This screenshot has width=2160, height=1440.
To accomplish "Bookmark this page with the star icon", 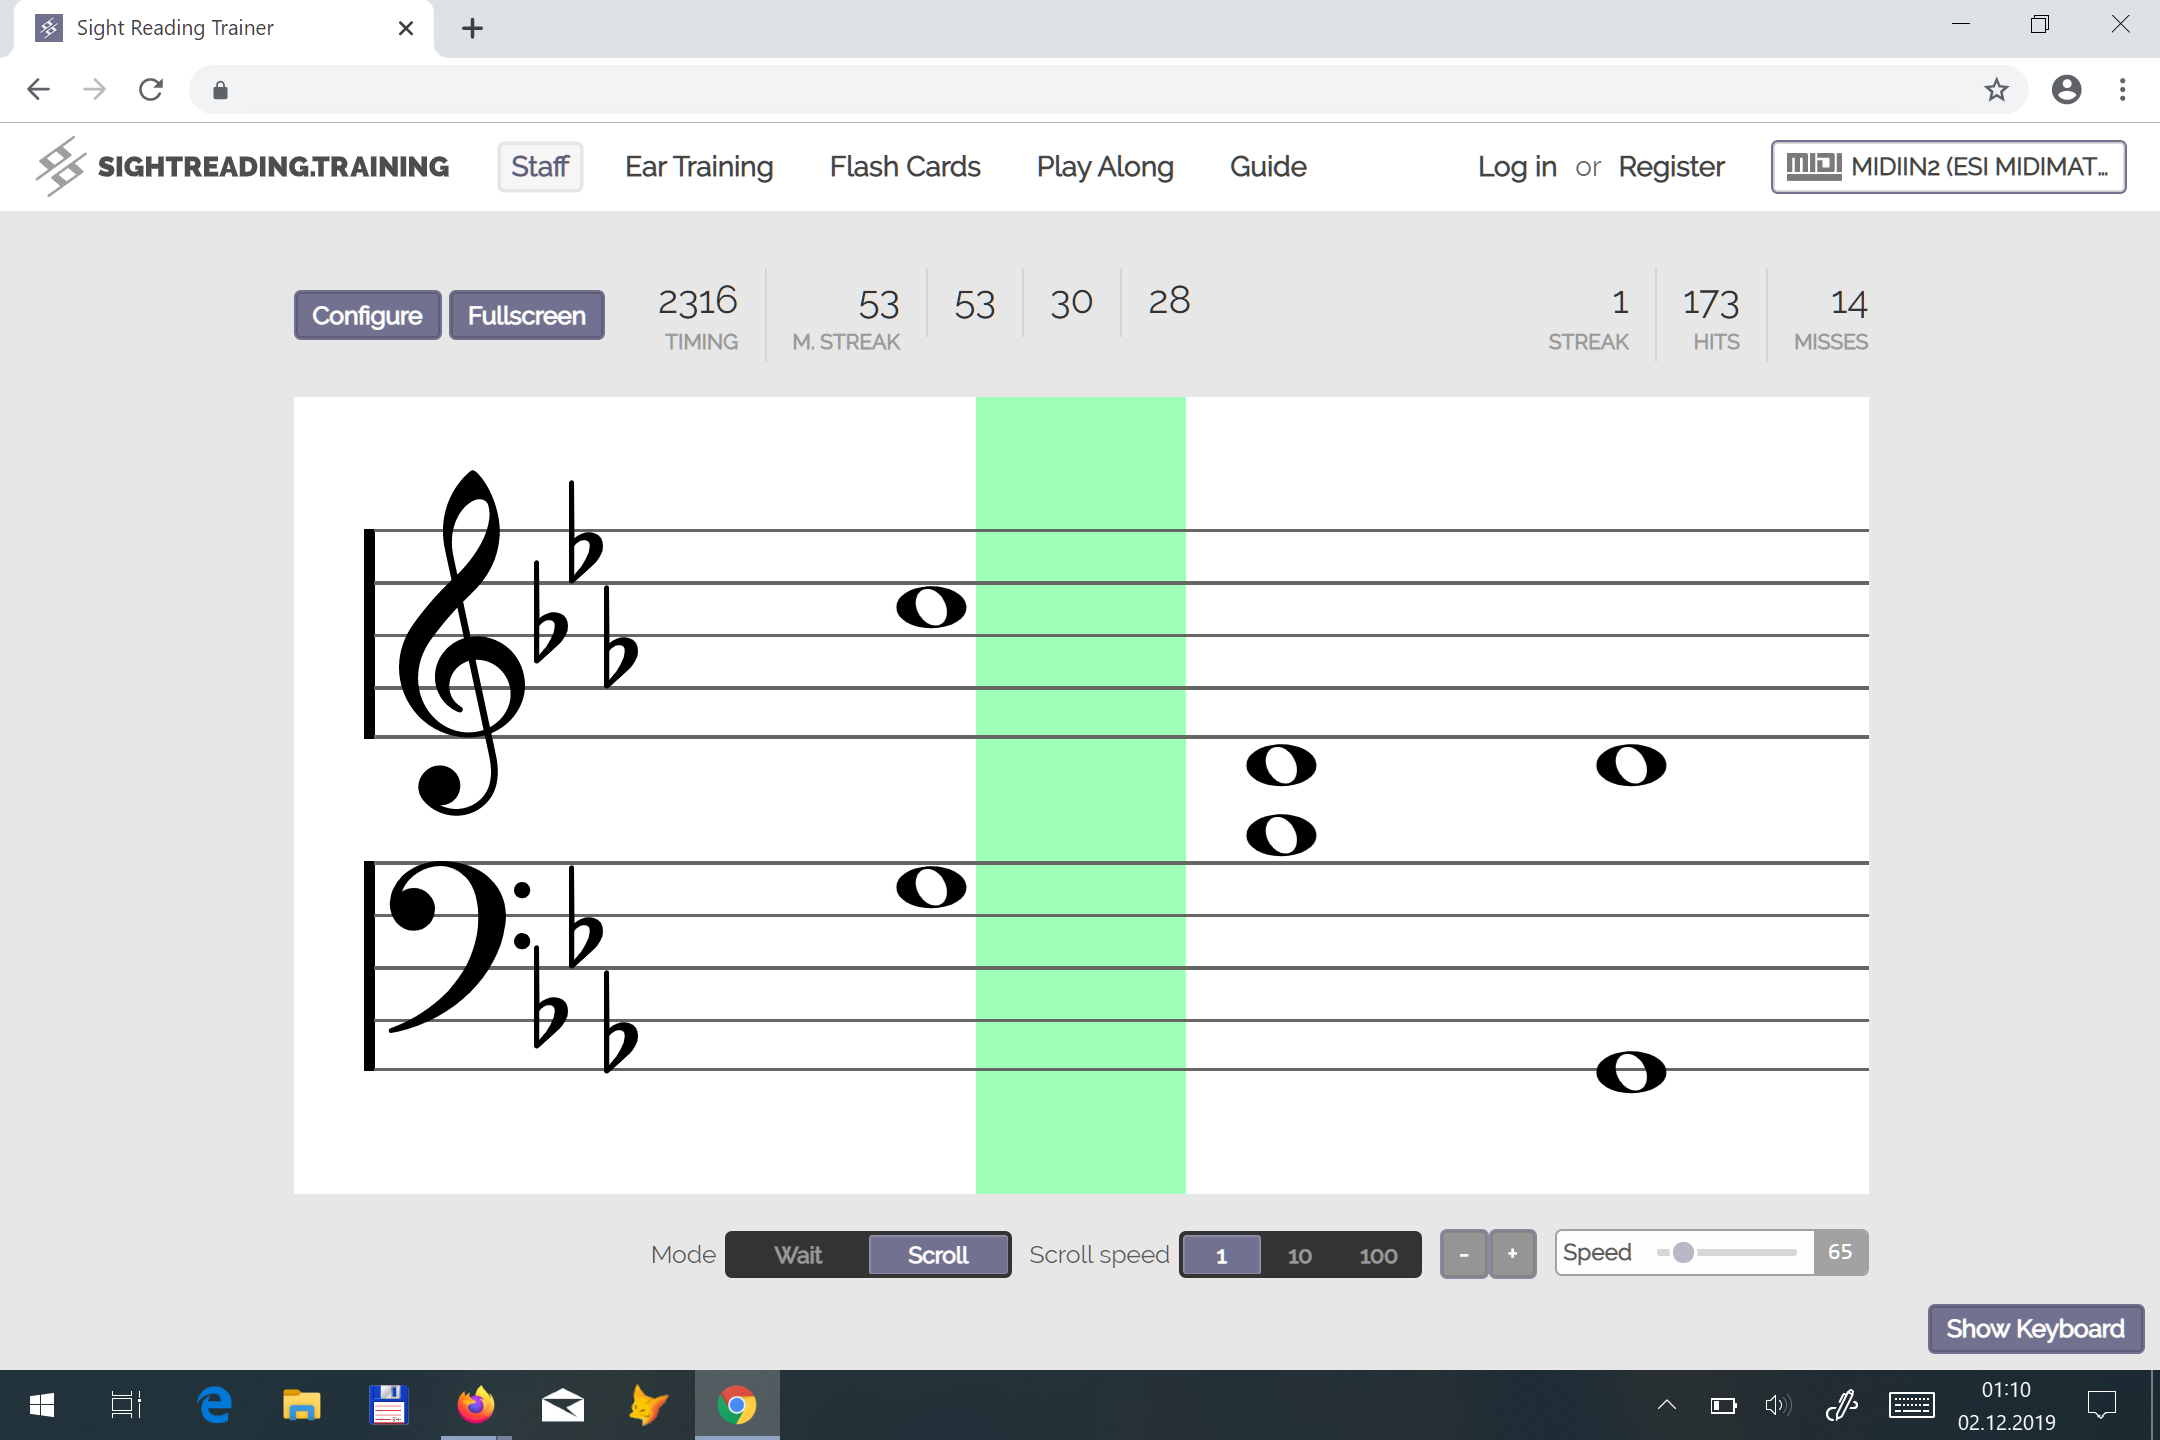I will [1996, 90].
